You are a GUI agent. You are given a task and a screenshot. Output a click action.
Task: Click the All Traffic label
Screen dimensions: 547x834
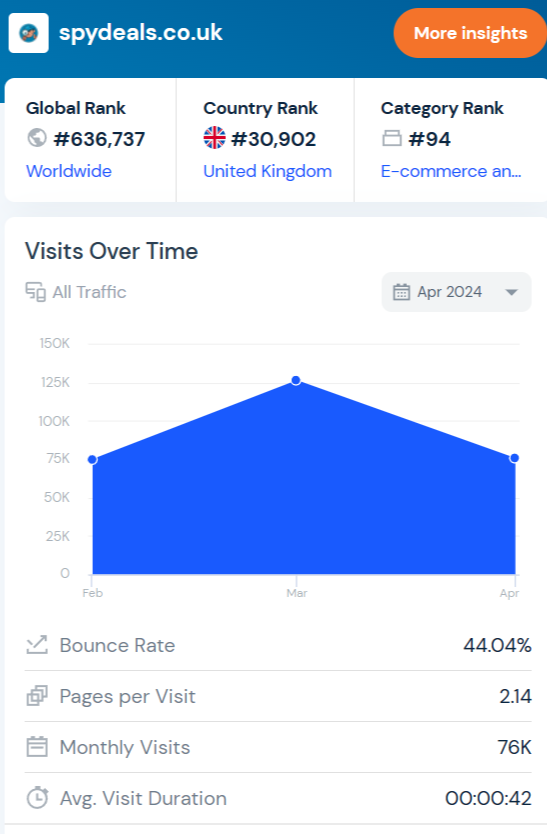click(89, 292)
